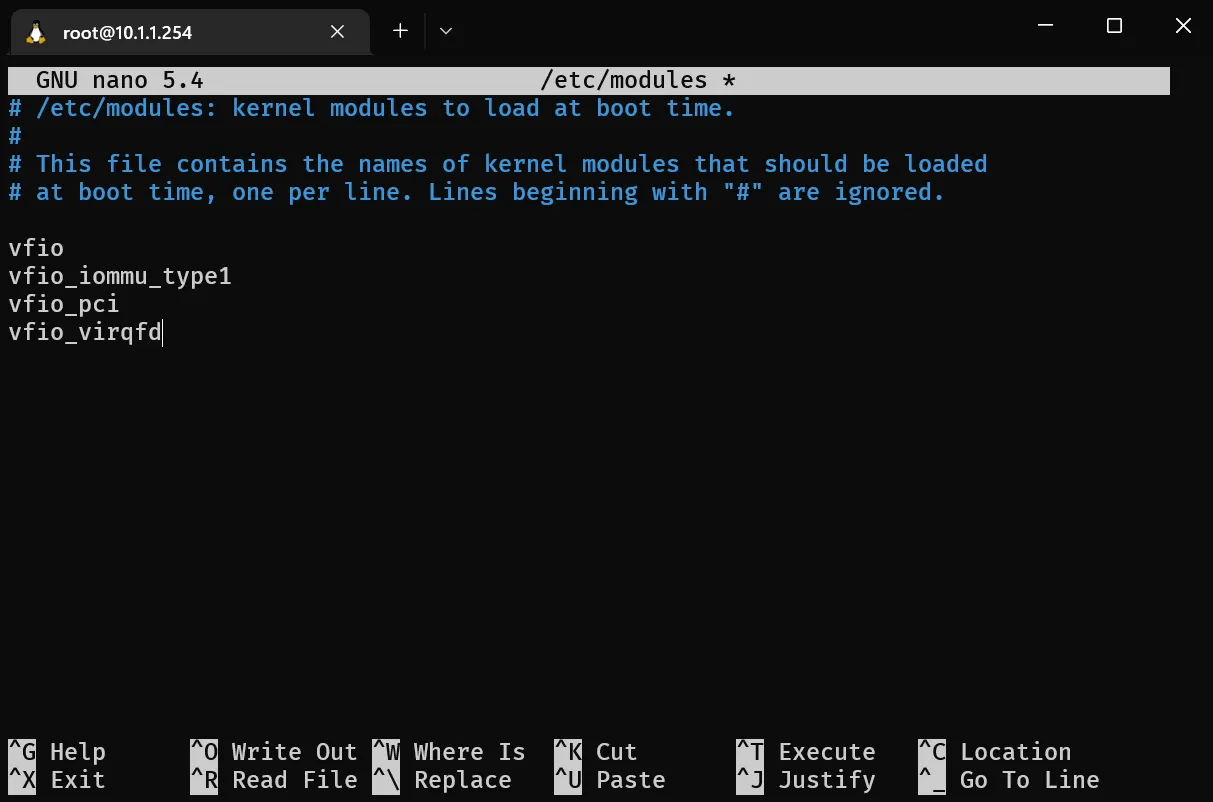Click the ^O Write Out shortcut

tap(274, 752)
